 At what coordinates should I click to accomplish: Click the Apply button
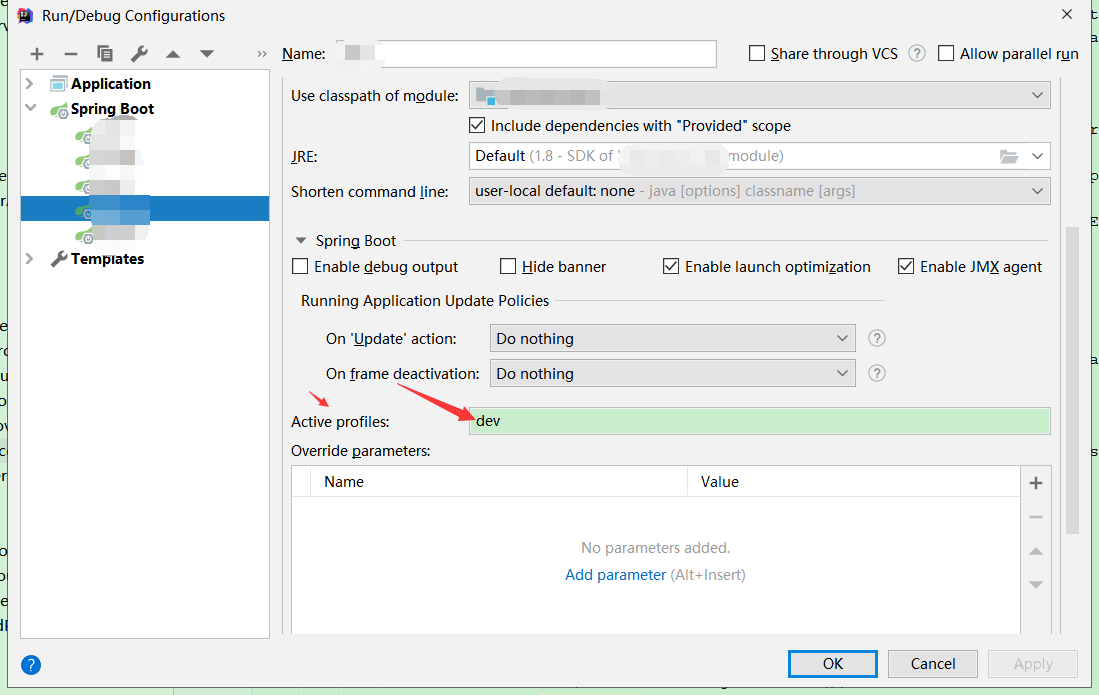coord(1033,663)
